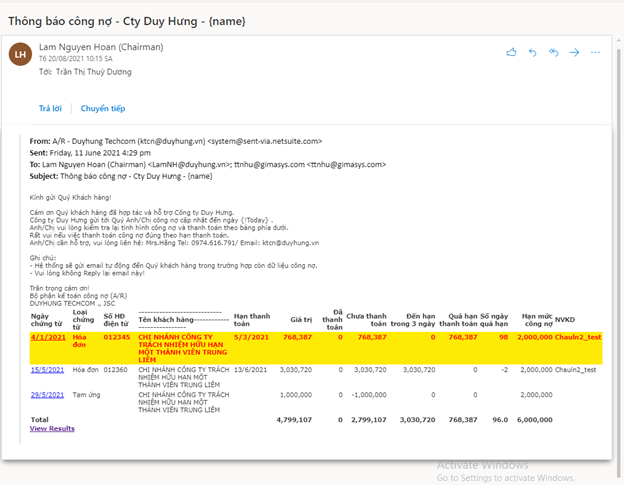Click the Chuyển tiếp forward link
The width and height of the screenshot is (624, 485).
click(103, 108)
